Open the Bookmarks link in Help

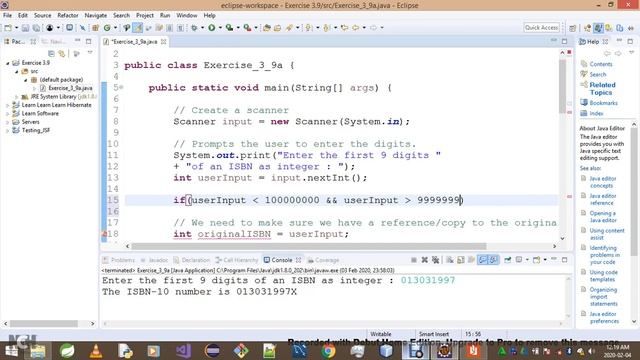click(603, 103)
